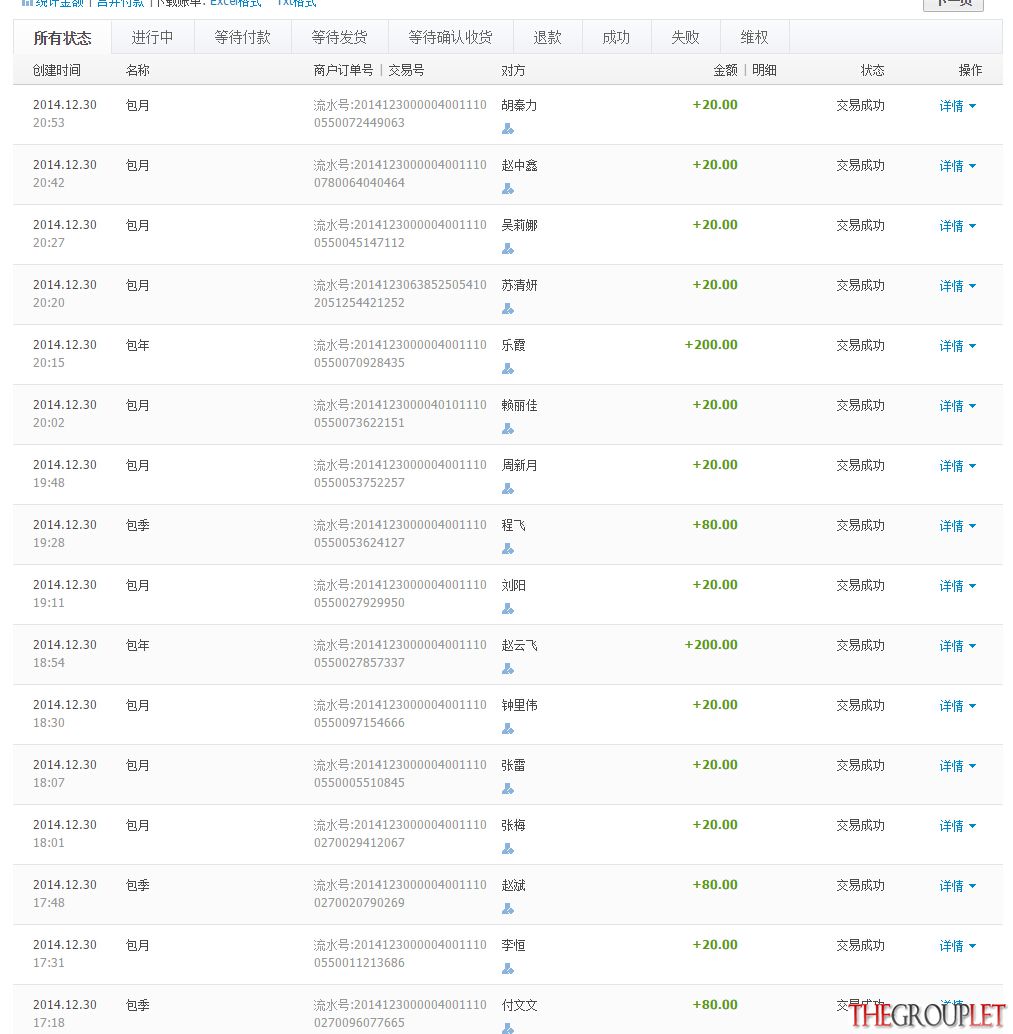Click the user icon under 张雷
Viewport: 1013px width, 1034px height.
click(x=507, y=789)
